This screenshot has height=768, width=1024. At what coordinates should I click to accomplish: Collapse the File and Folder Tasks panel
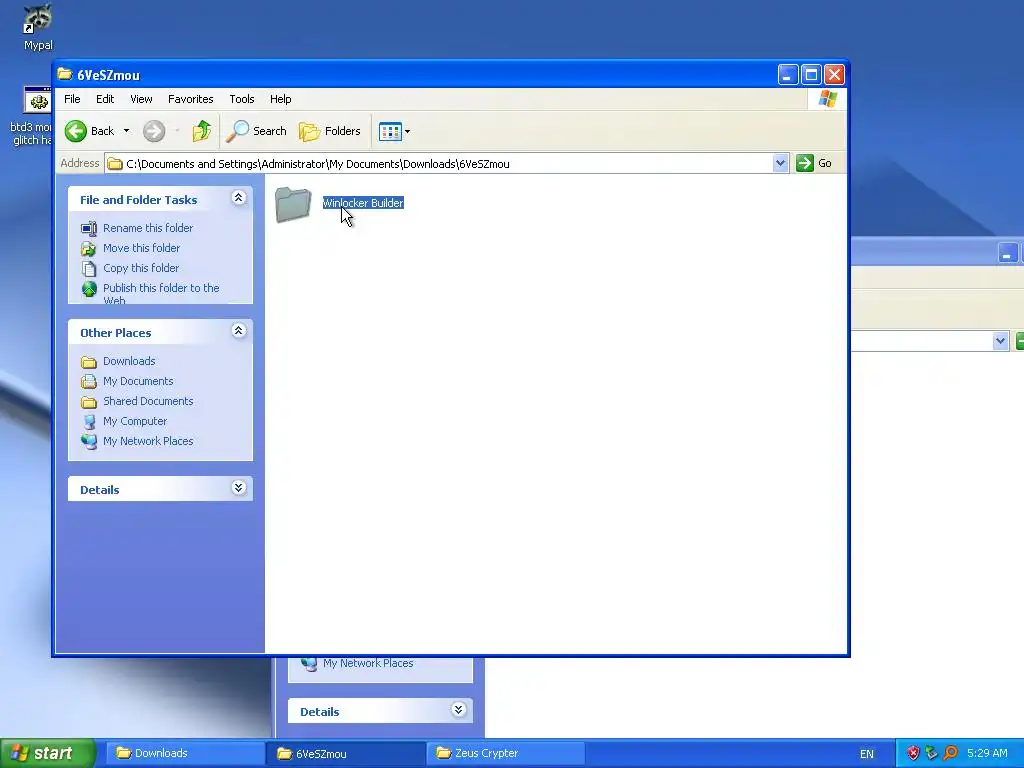click(238, 198)
